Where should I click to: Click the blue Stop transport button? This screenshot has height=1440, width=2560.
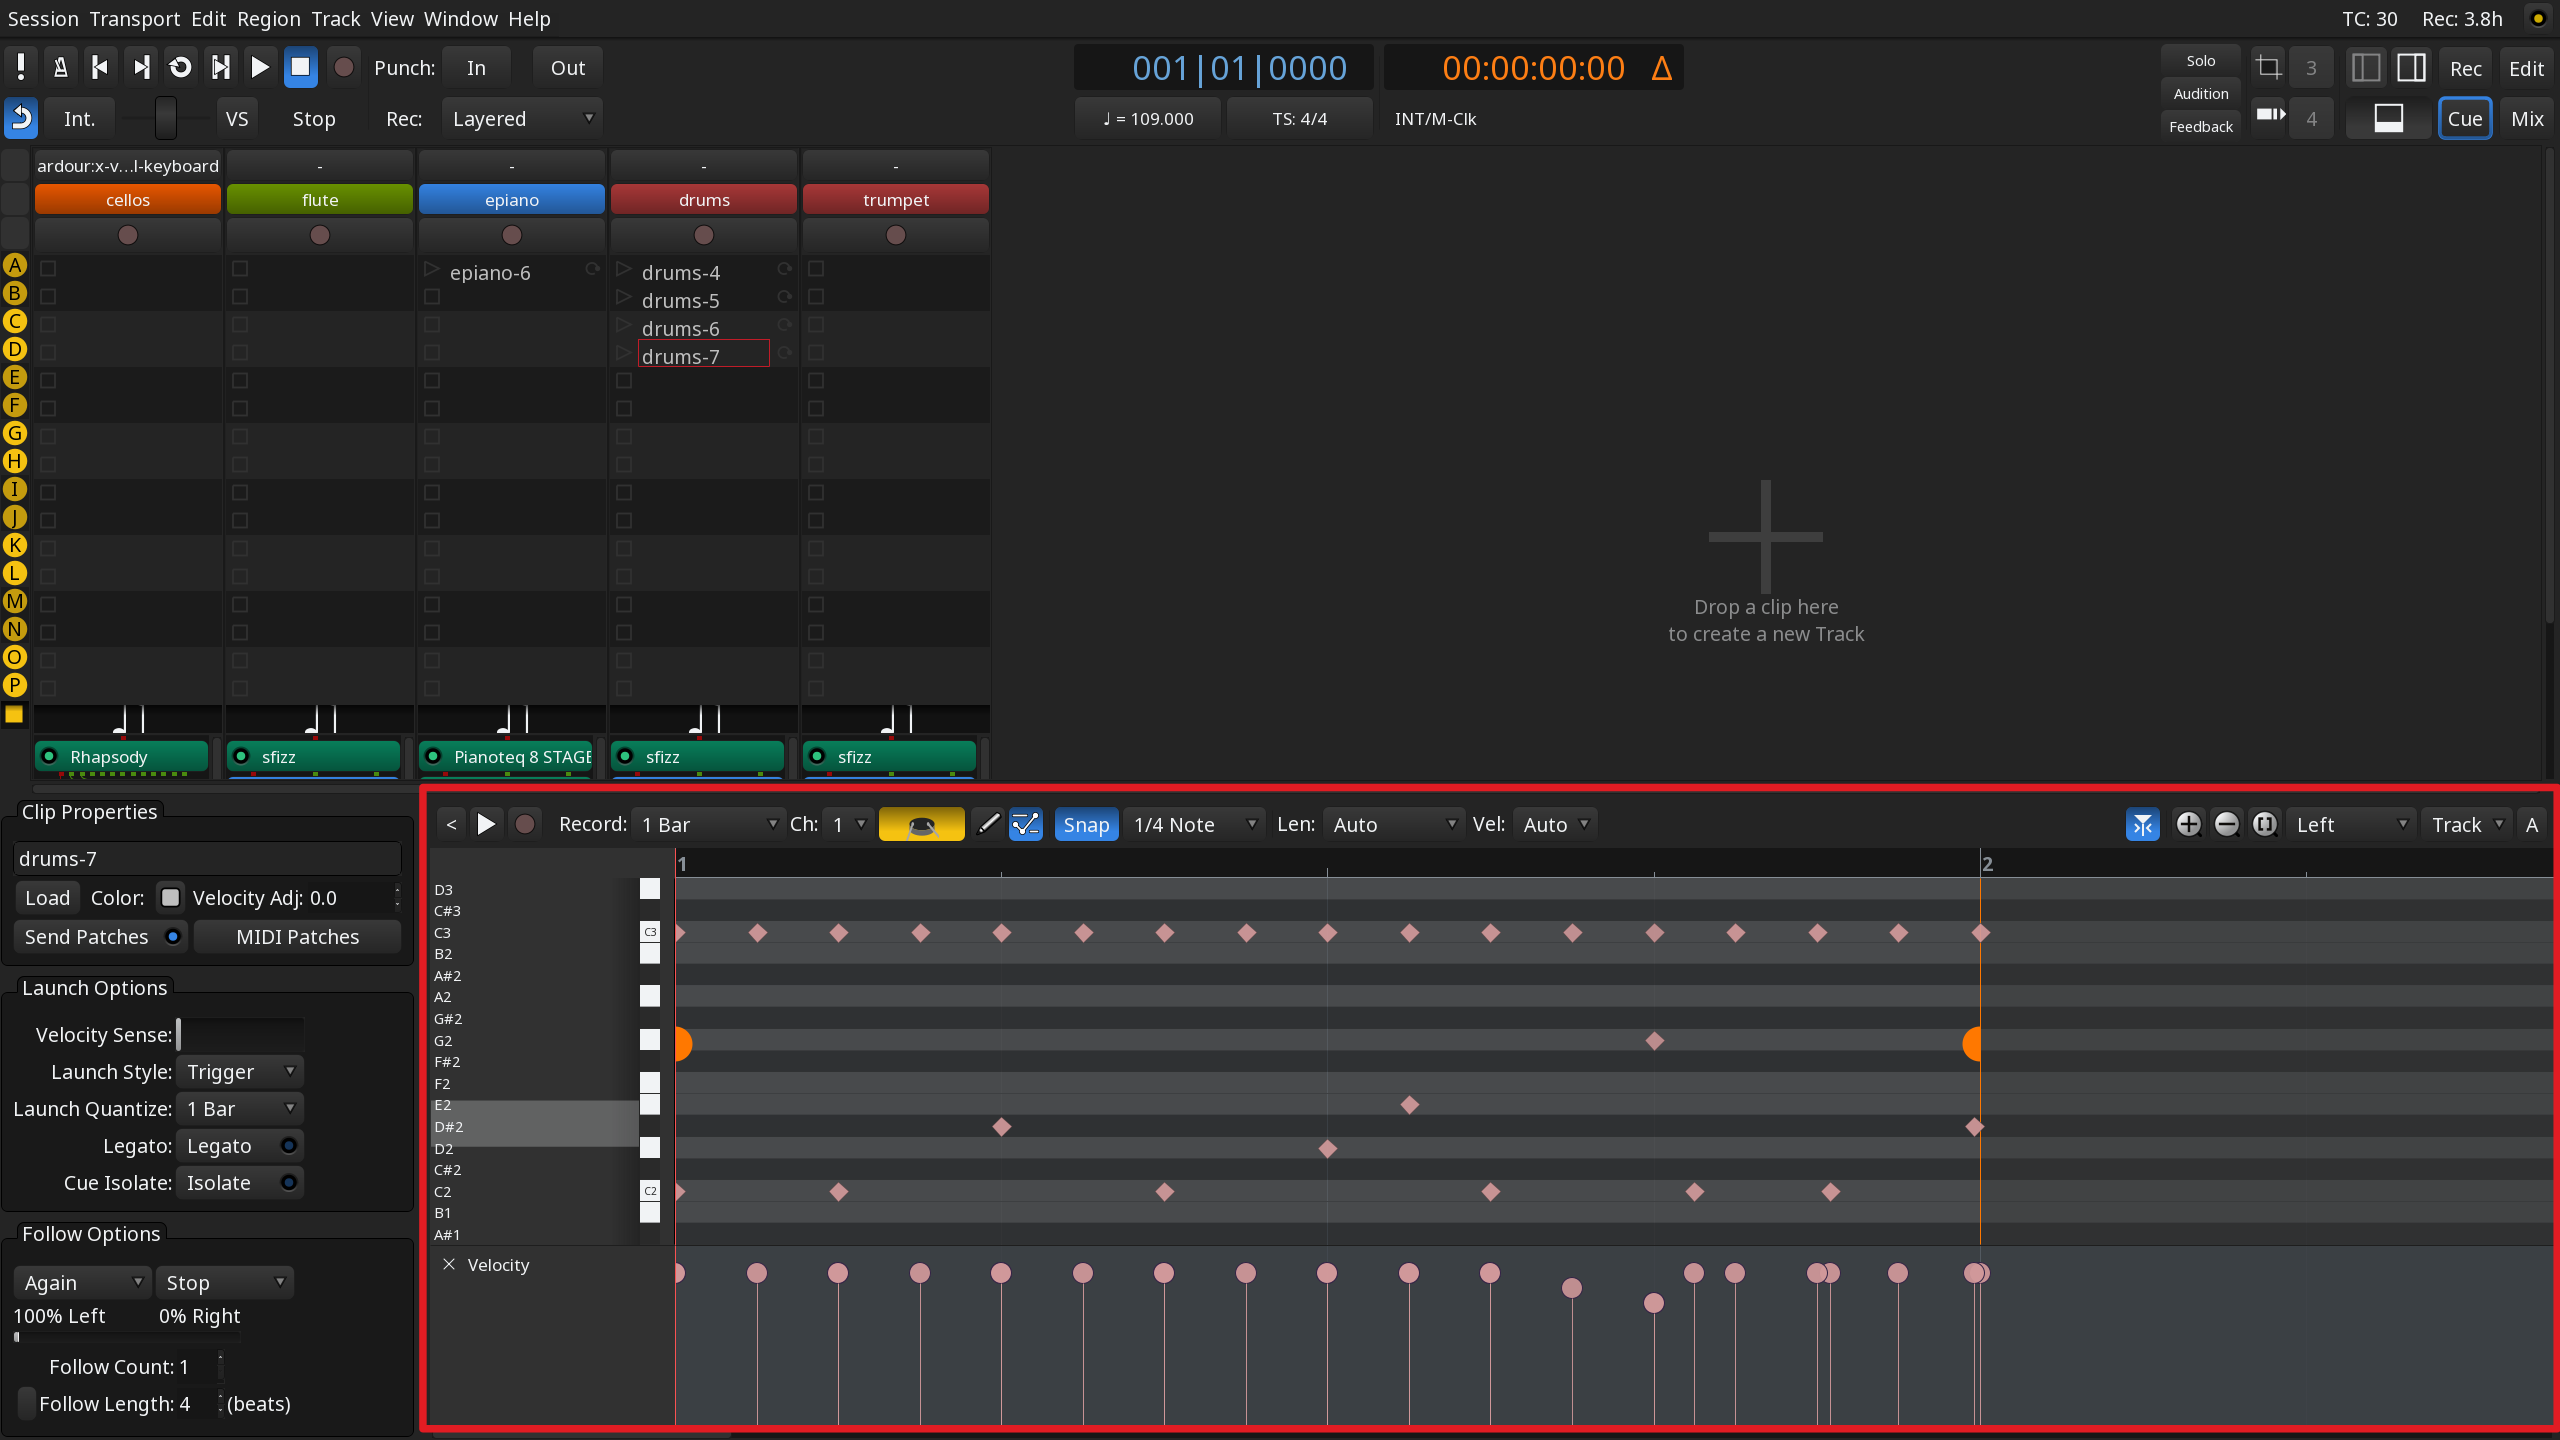[x=300, y=67]
